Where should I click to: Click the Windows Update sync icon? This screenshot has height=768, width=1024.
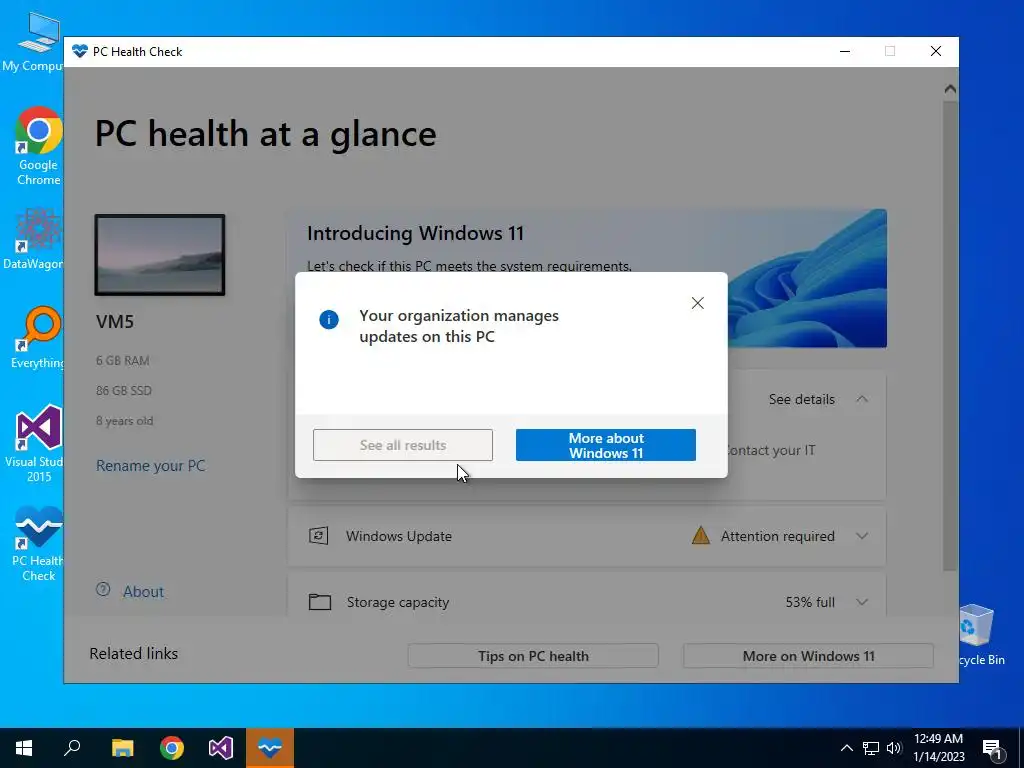pyautogui.click(x=319, y=536)
